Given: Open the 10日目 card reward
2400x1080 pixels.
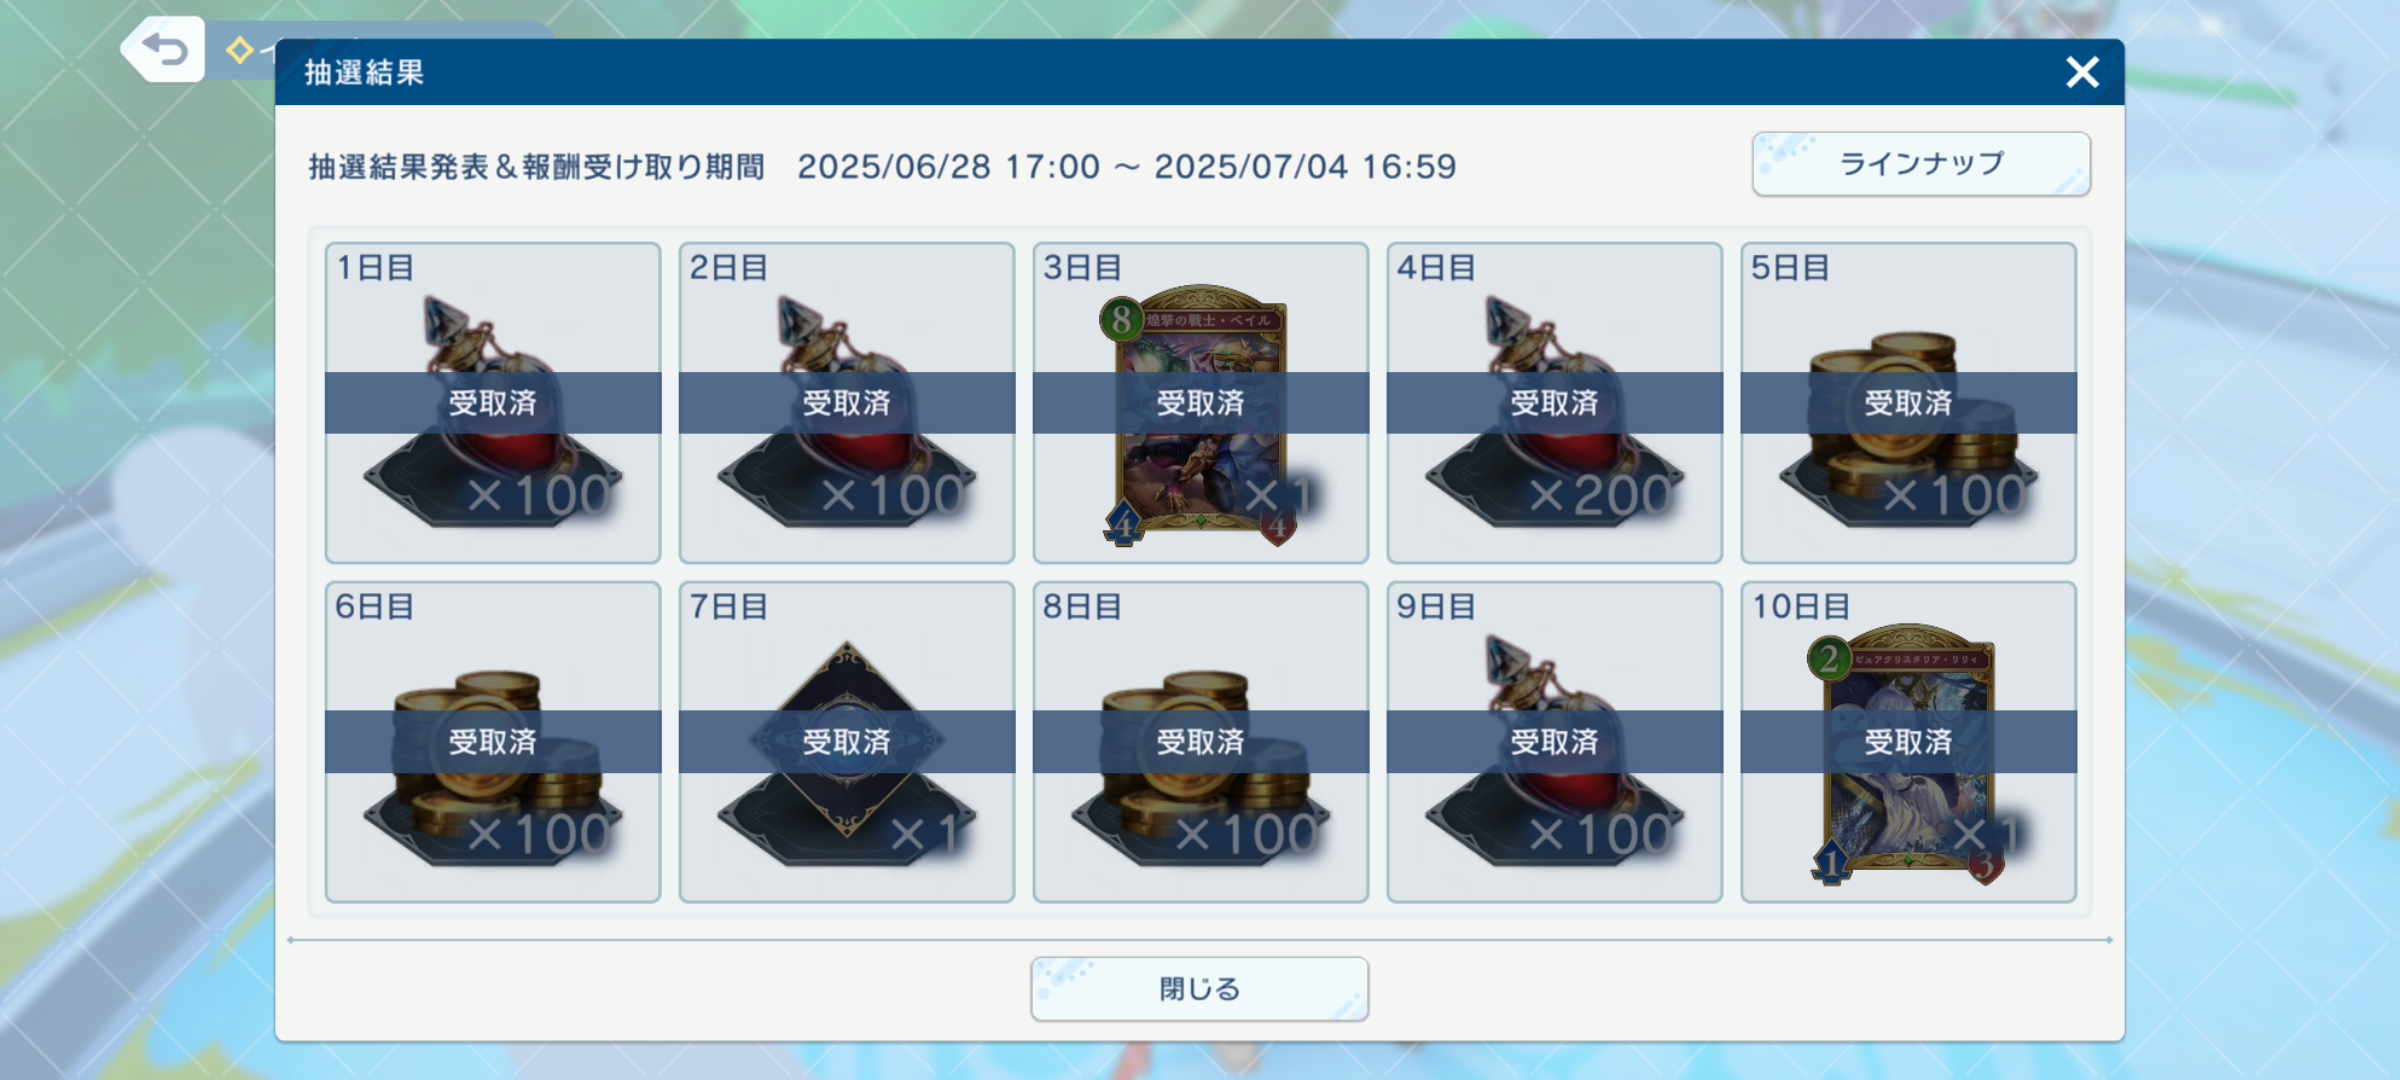Looking at the screenshot, I should 1909,742.
